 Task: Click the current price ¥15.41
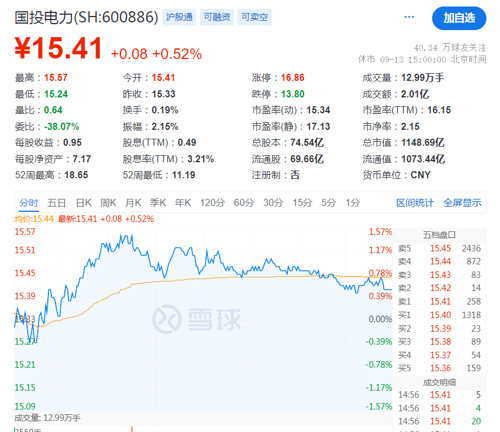(59, 49)
